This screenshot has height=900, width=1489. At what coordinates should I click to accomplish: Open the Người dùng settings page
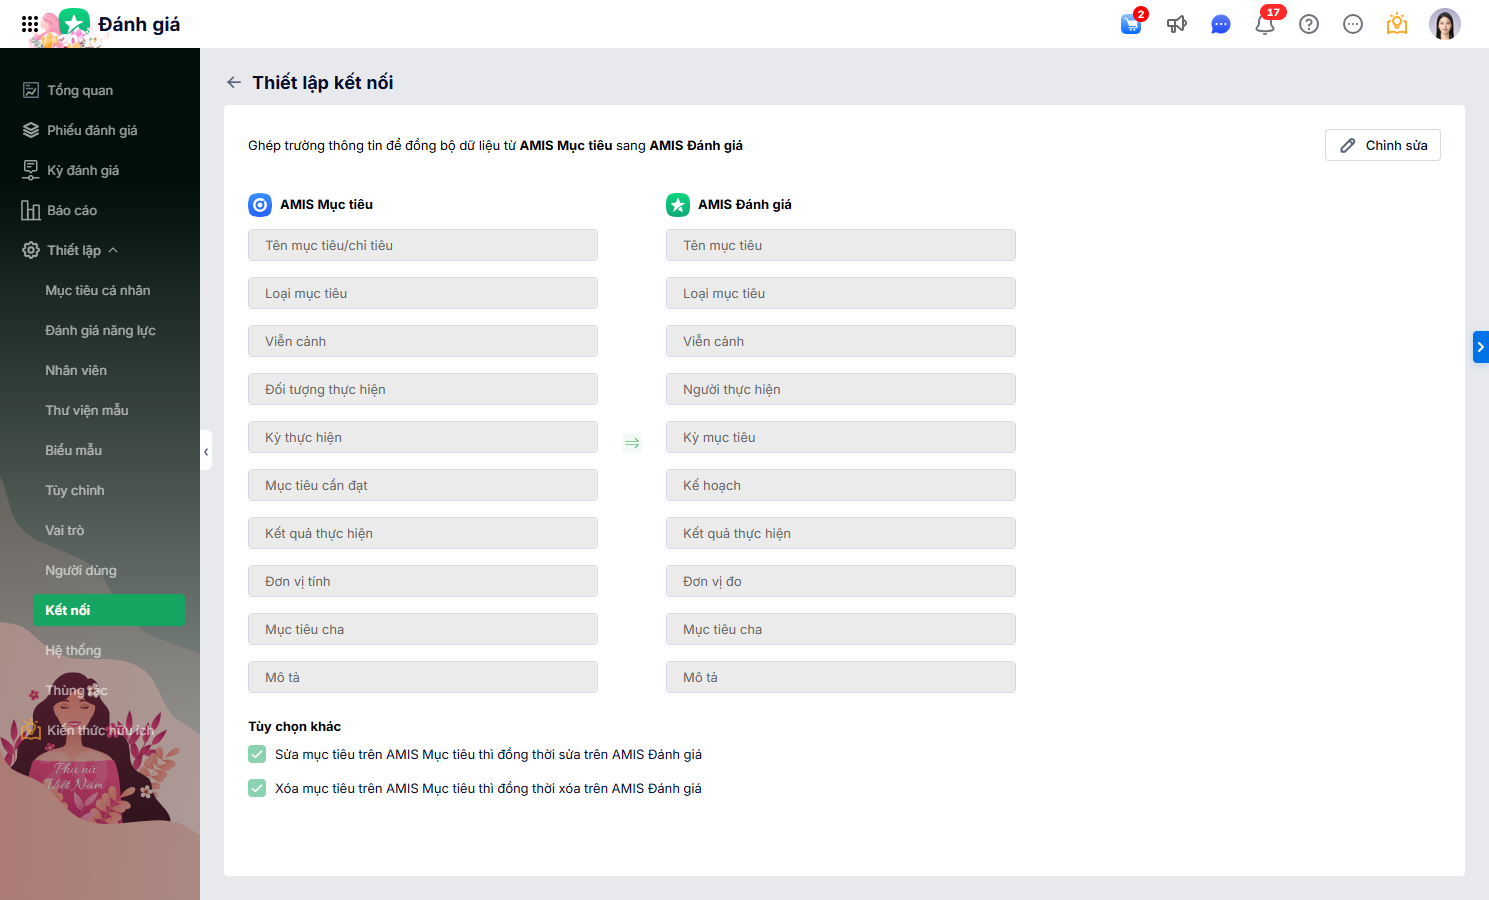pos(81,570)
